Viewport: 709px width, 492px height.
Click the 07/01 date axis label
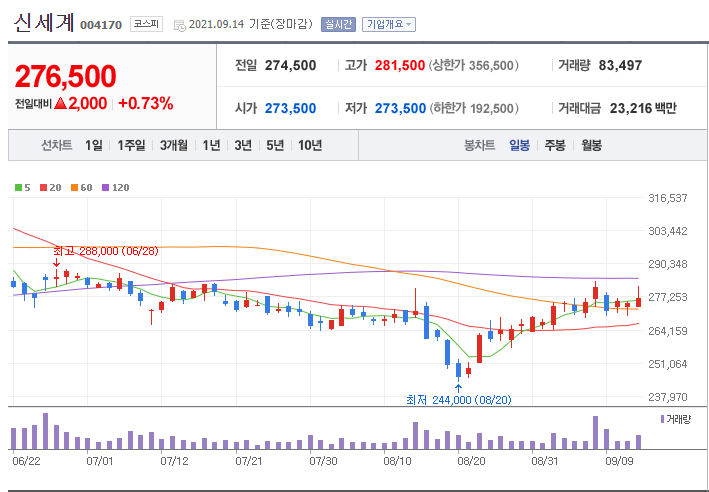[100, 461]
